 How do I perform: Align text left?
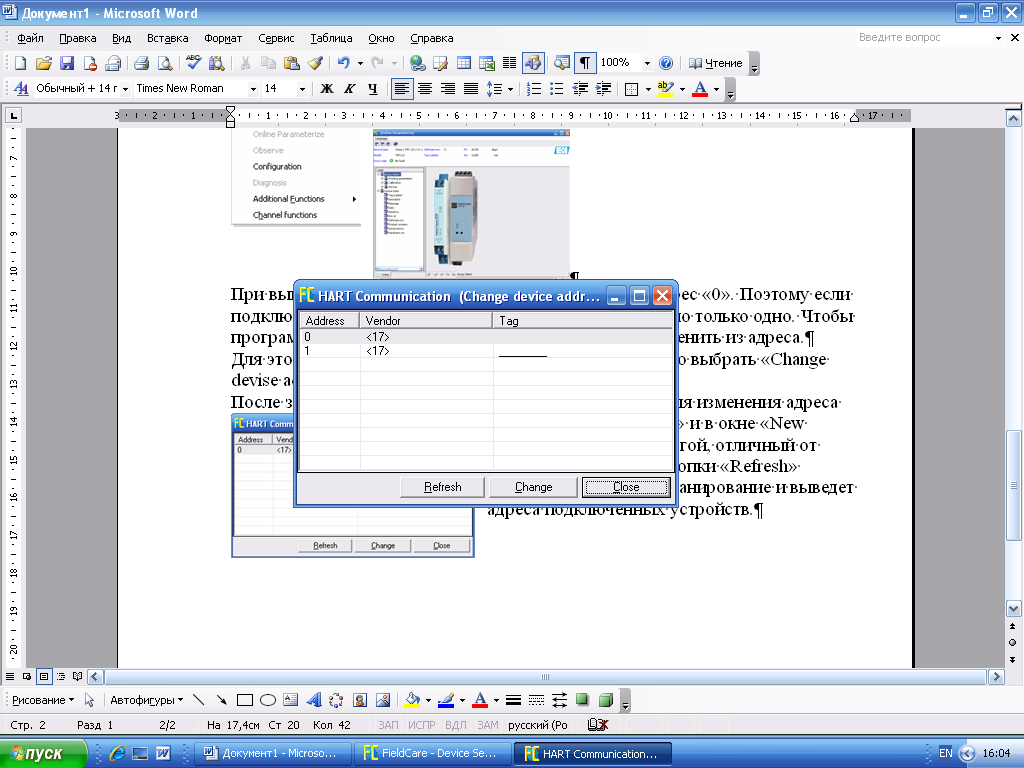pyautogui.click(x=402, y=89)
